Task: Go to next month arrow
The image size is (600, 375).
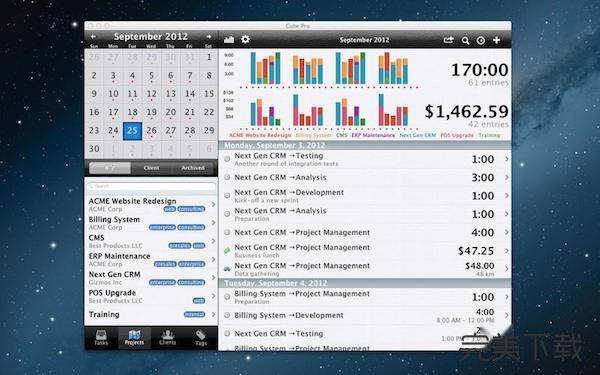Action: [209, 37]
